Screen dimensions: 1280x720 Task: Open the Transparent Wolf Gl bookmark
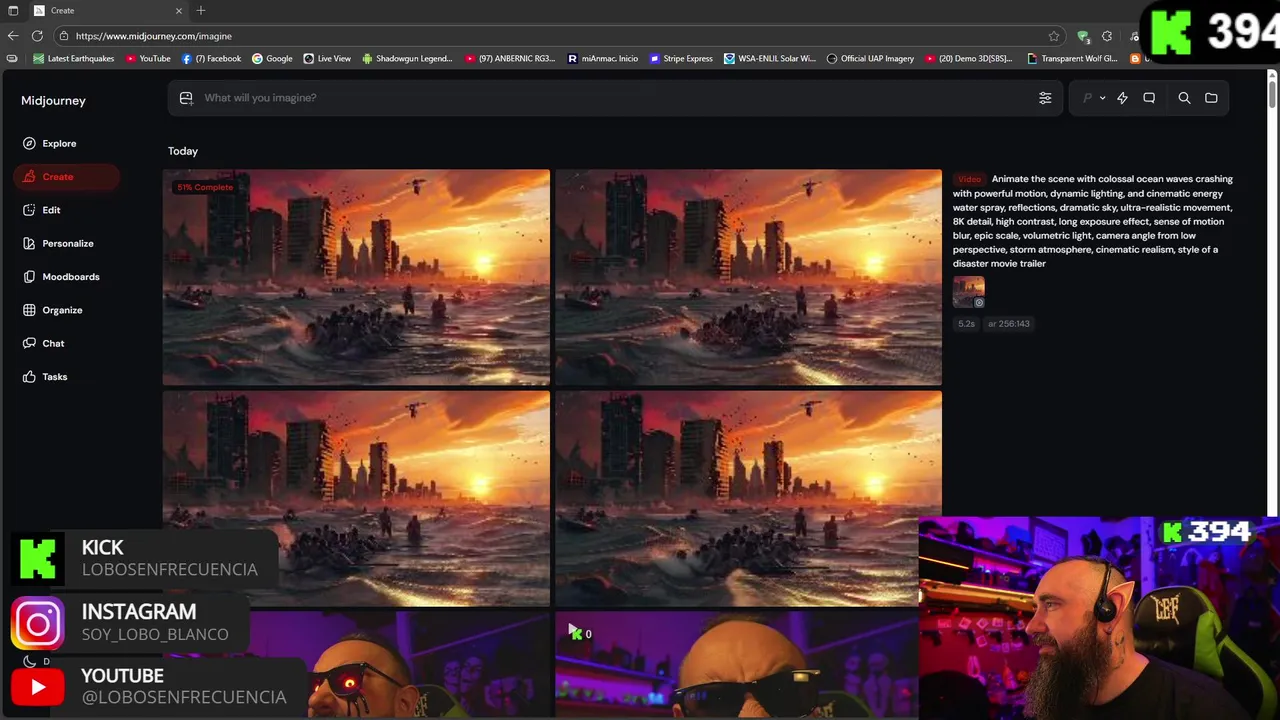1073,59
